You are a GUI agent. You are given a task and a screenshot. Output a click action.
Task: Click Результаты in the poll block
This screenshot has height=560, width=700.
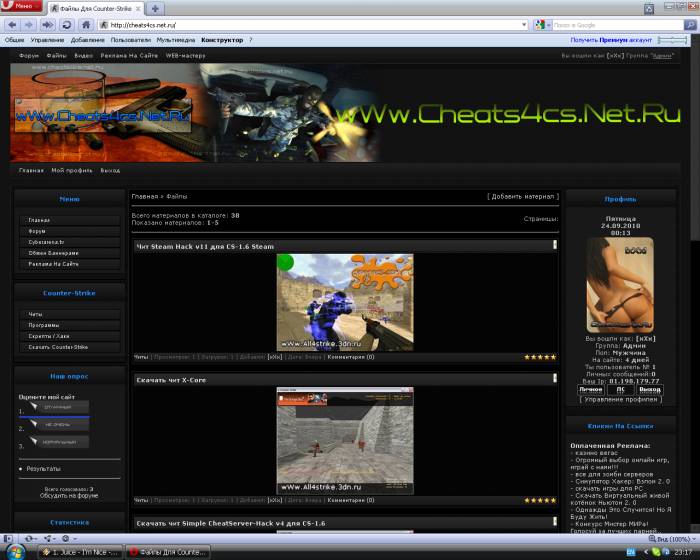click(x=43, y=468)
